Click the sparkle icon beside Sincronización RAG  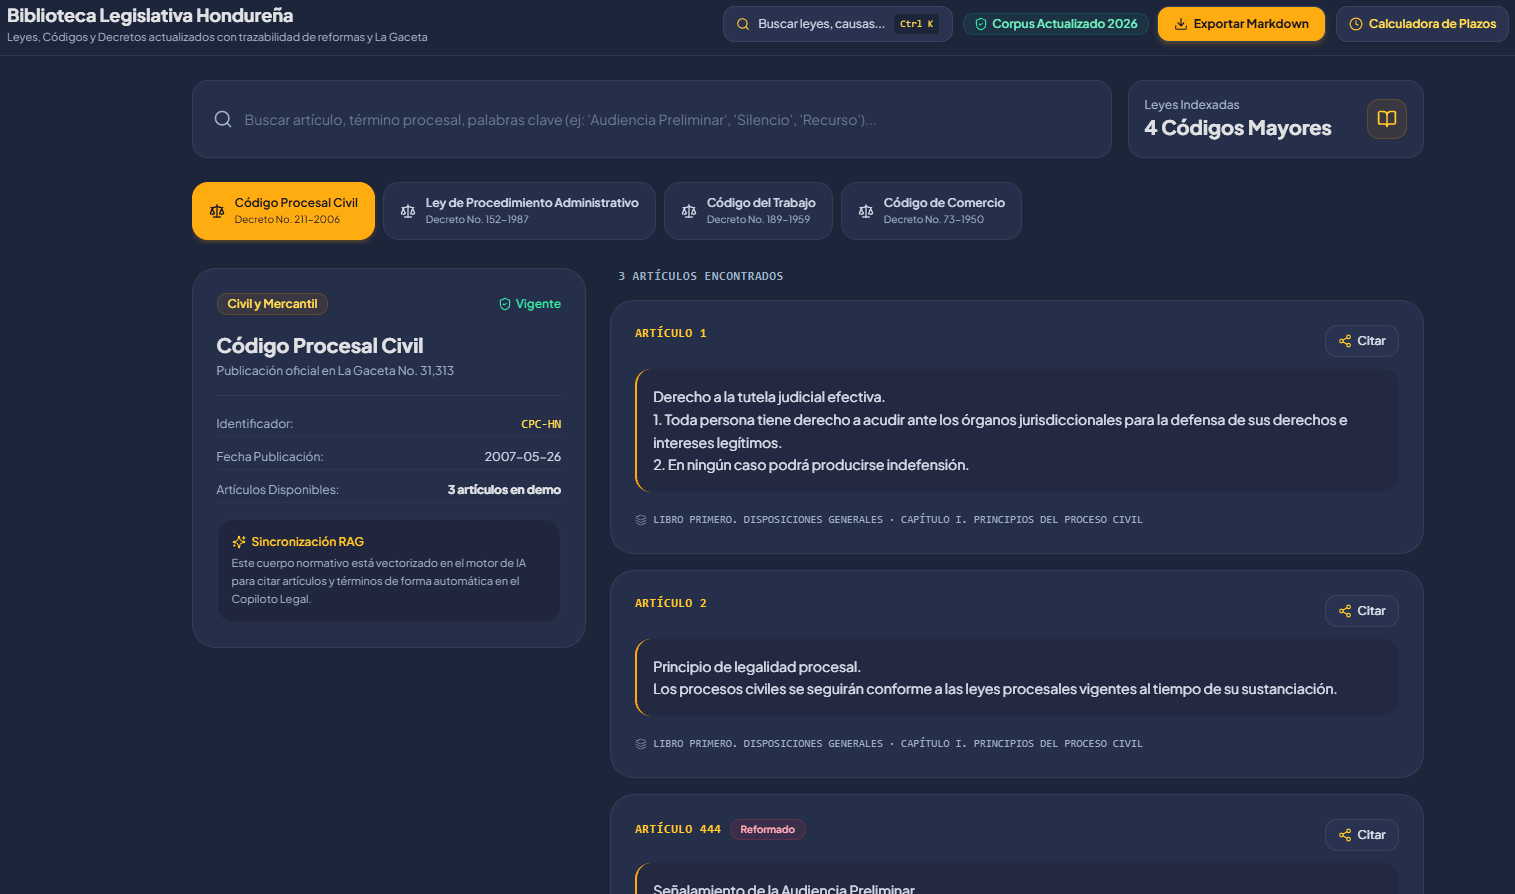[x=239, y=542]
